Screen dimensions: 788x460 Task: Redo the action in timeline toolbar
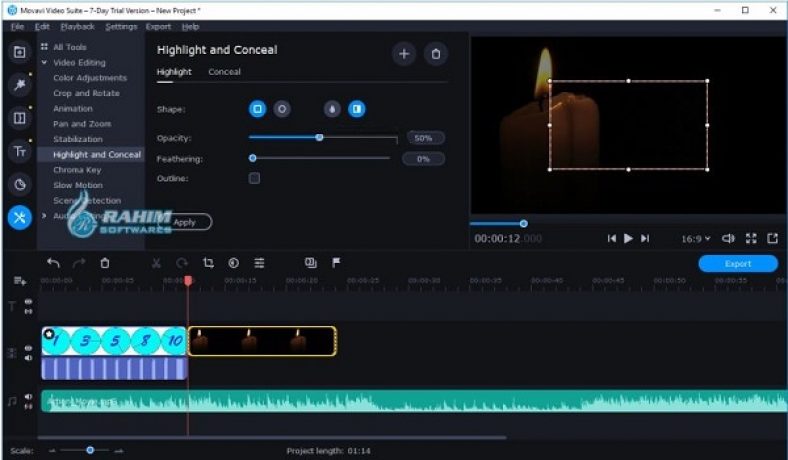79,262
